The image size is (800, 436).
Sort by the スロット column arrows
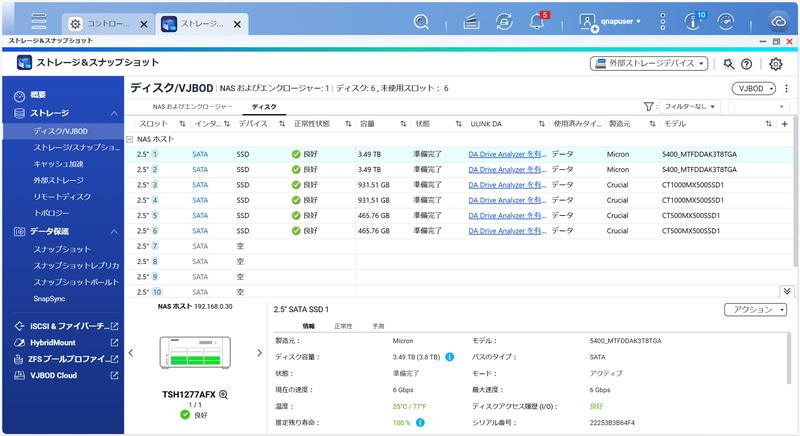tap(182, 124)
